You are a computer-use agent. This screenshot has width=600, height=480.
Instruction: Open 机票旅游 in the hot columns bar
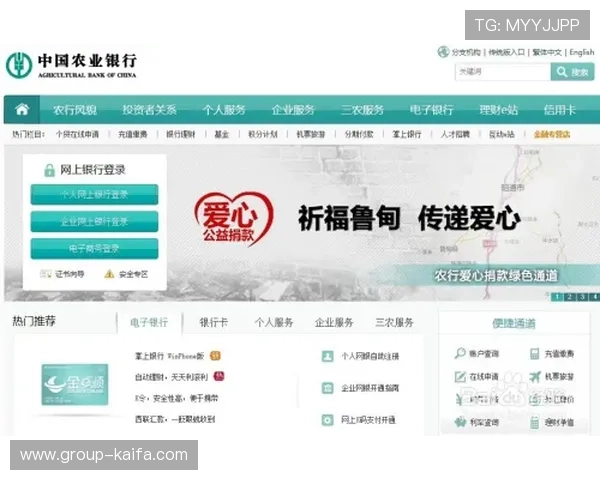(311, 134)
